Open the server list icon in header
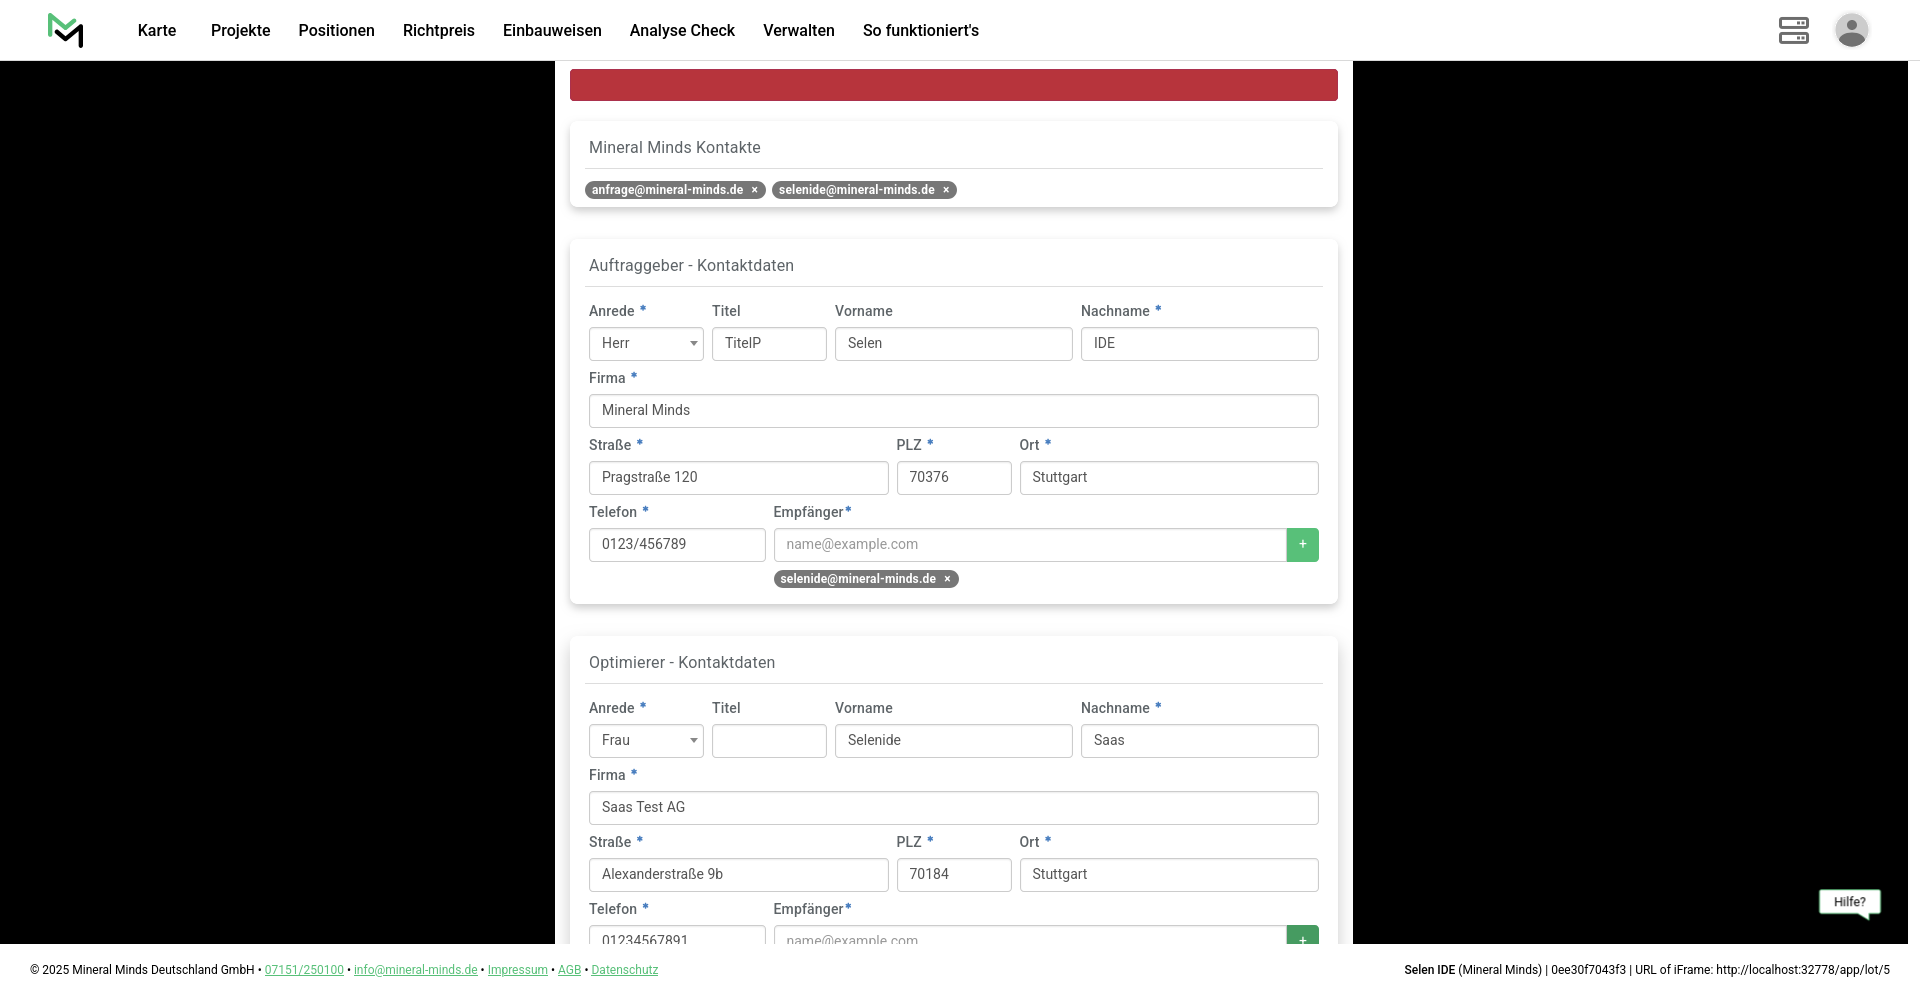 [1793, 30]
